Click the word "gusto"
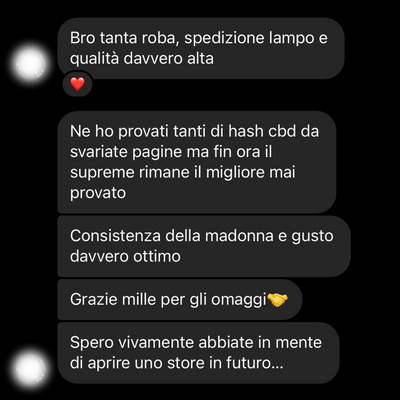 [x=312, y=236]
